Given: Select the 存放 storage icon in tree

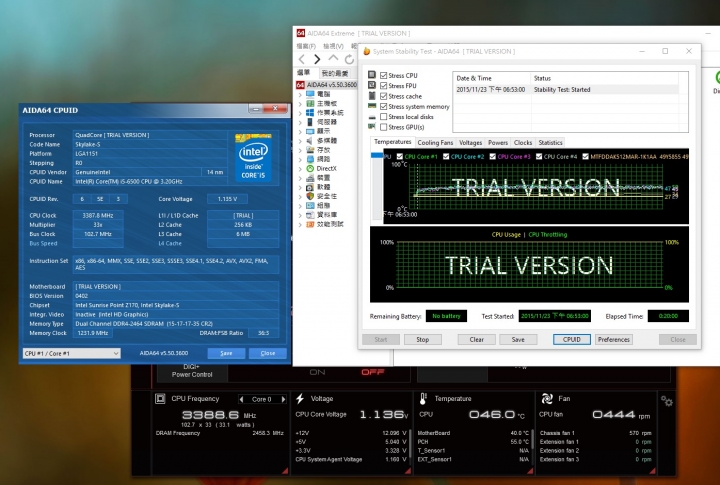Looking at the screenshot, I should coord(310,150).
